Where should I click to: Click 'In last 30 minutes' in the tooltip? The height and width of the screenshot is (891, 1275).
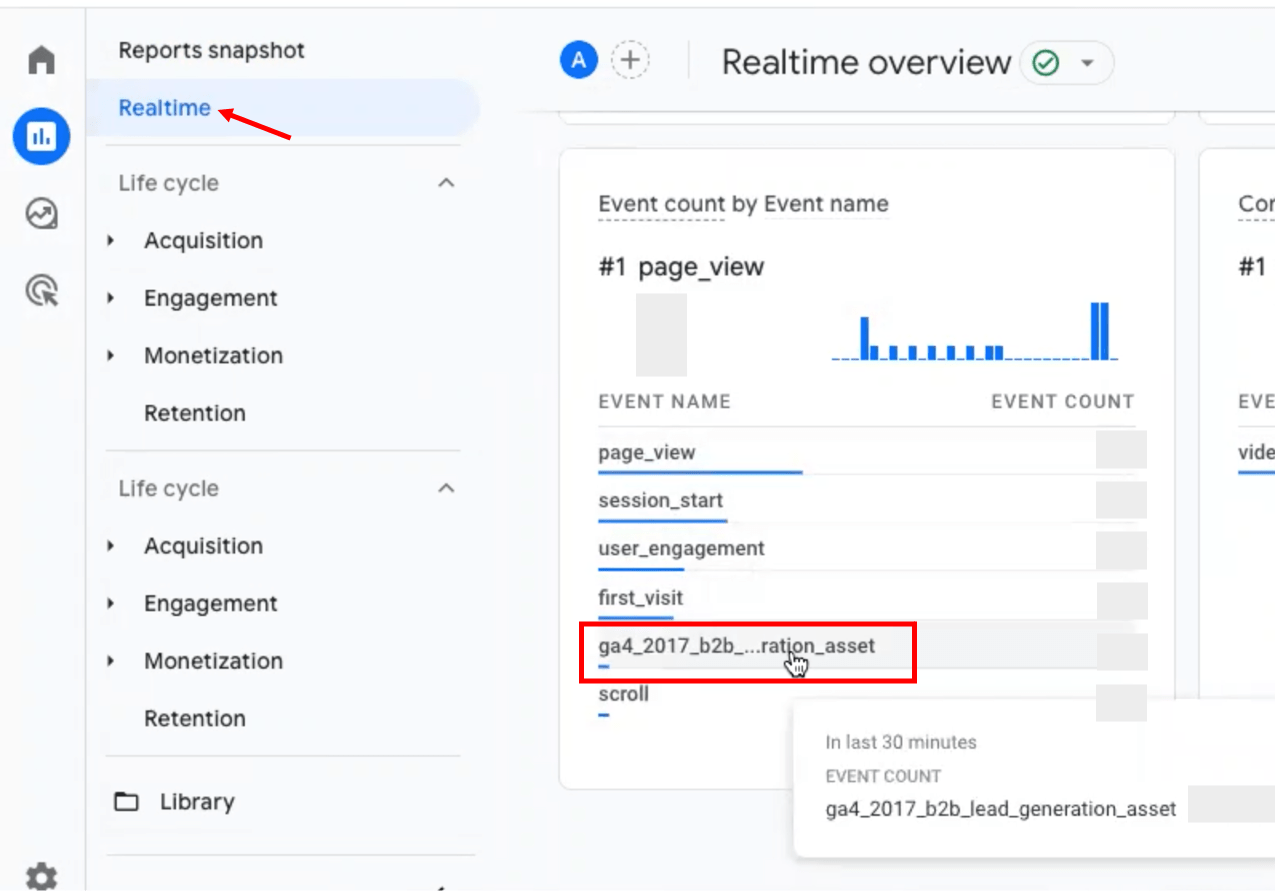901,742
